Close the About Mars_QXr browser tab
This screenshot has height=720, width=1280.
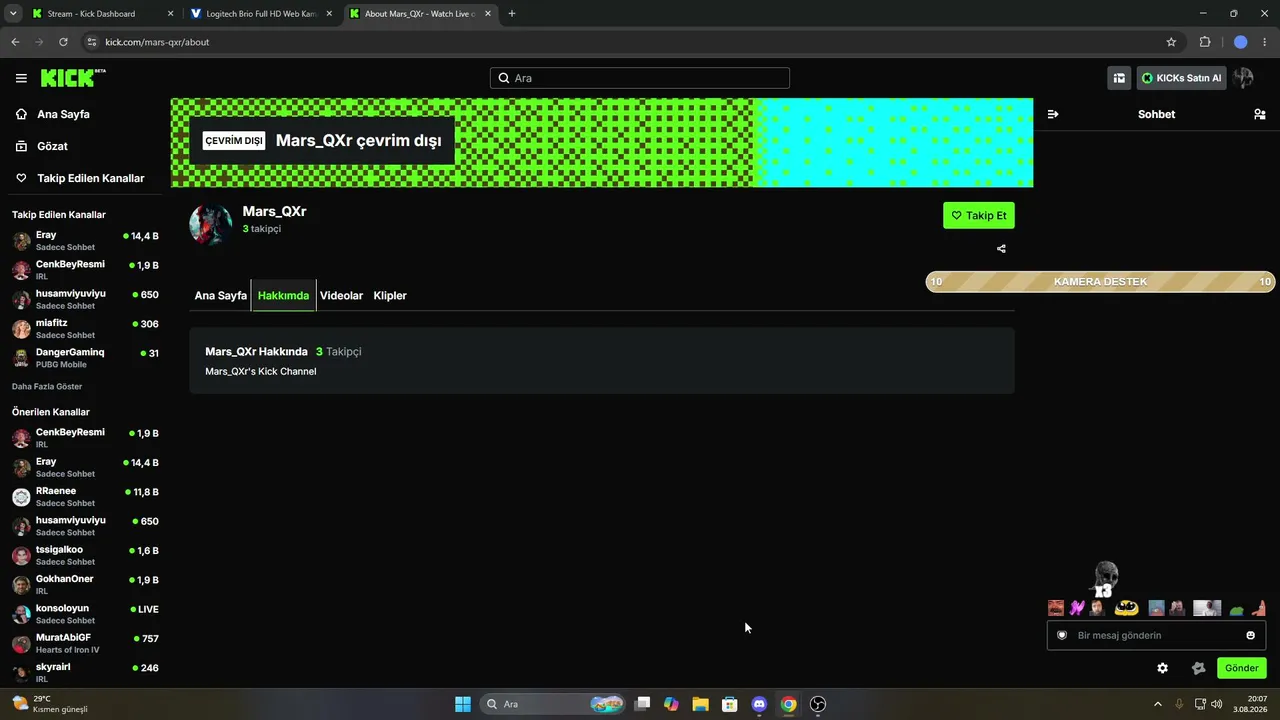click(488, 14)
